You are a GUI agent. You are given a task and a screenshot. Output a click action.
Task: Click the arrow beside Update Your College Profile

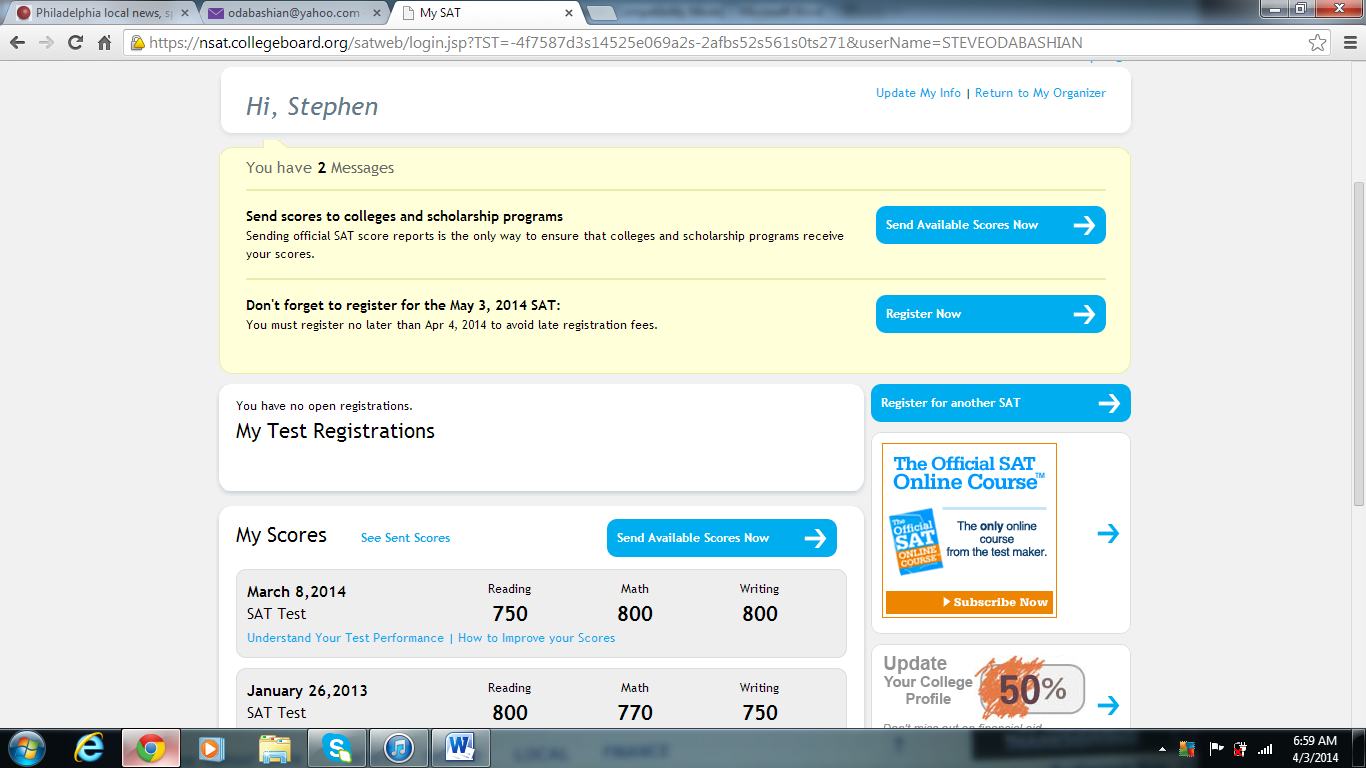pyautogui.click(x=1108, y=705)
